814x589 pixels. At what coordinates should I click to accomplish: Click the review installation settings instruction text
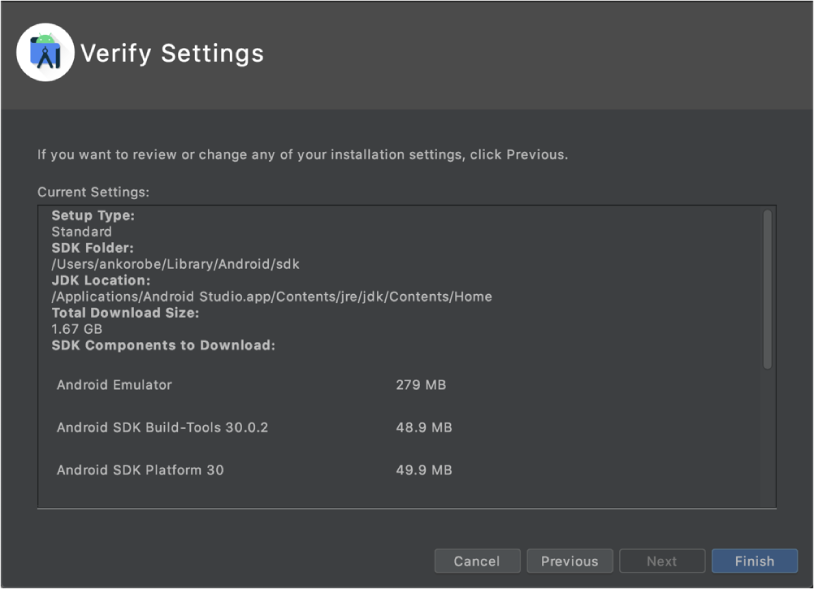pyautogui.click(x=303, y=155)
